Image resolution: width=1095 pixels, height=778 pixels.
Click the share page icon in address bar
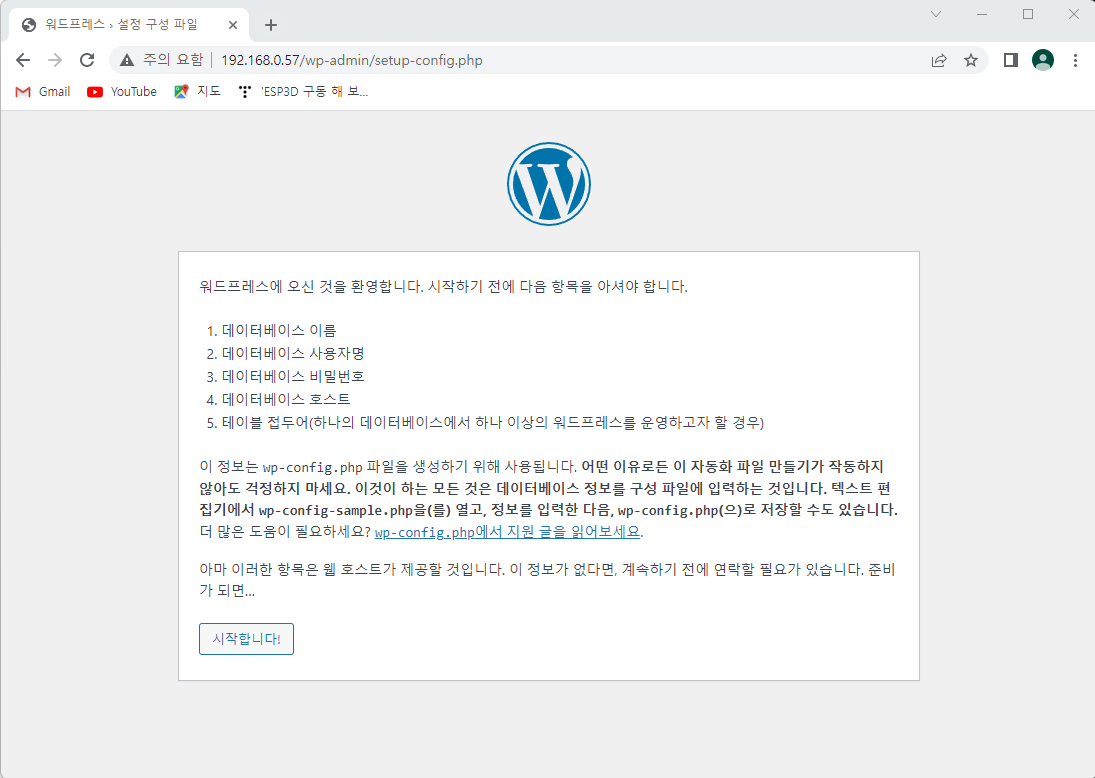(x=939, y=60)
